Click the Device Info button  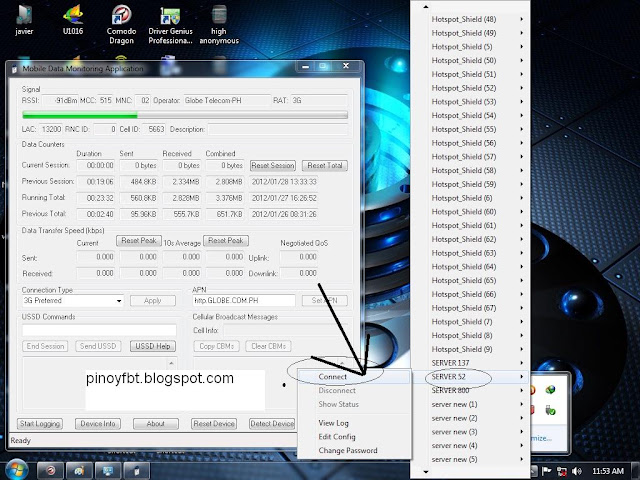tap(98, 424)
